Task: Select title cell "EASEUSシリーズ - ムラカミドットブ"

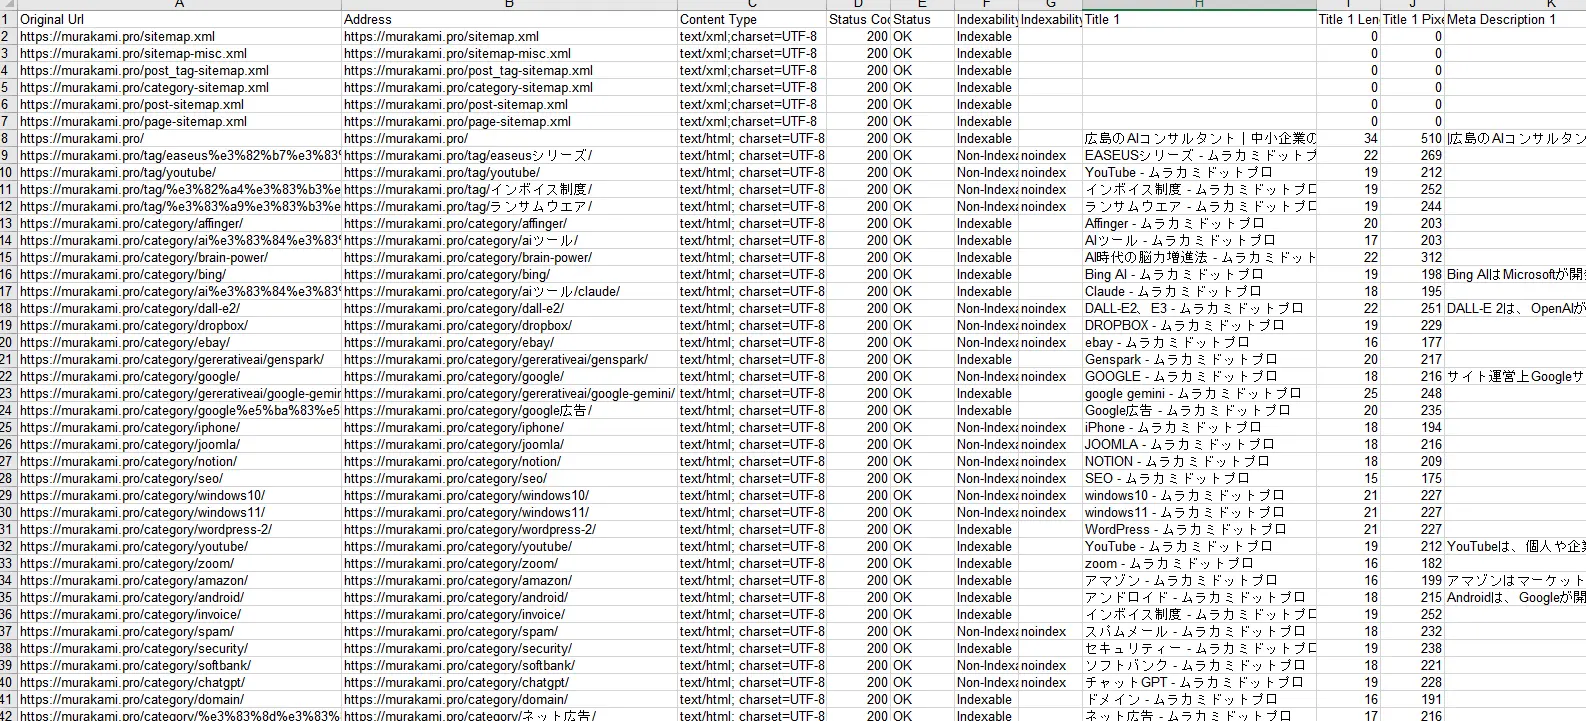Action: click(x=1199, y=155)
